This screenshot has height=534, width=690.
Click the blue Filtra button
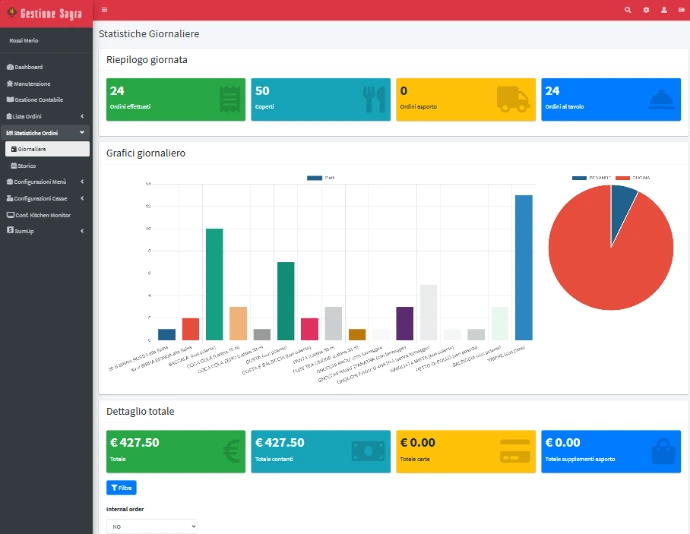coord(121,487)
